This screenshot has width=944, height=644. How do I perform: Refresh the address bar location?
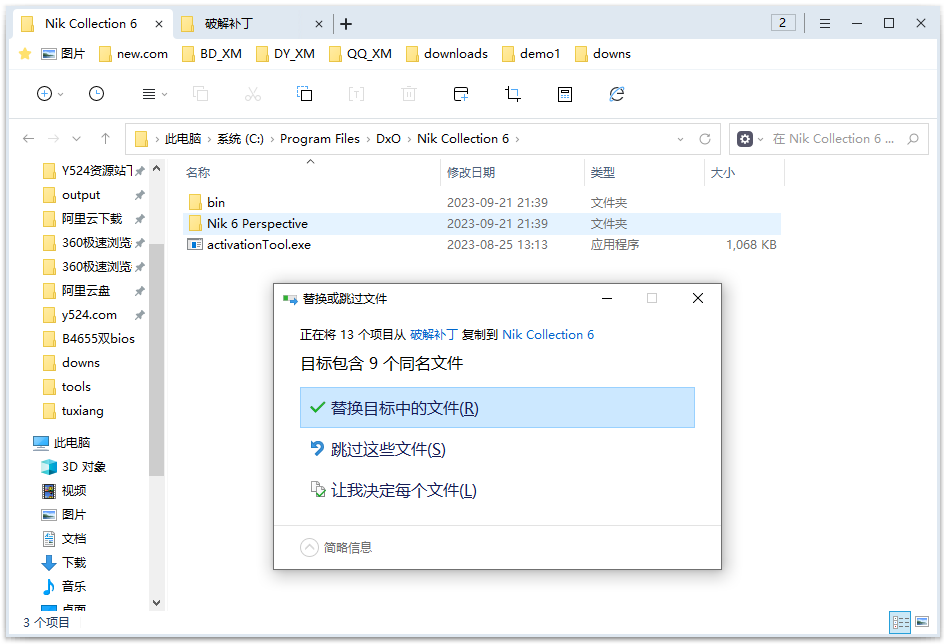[705, 139]
